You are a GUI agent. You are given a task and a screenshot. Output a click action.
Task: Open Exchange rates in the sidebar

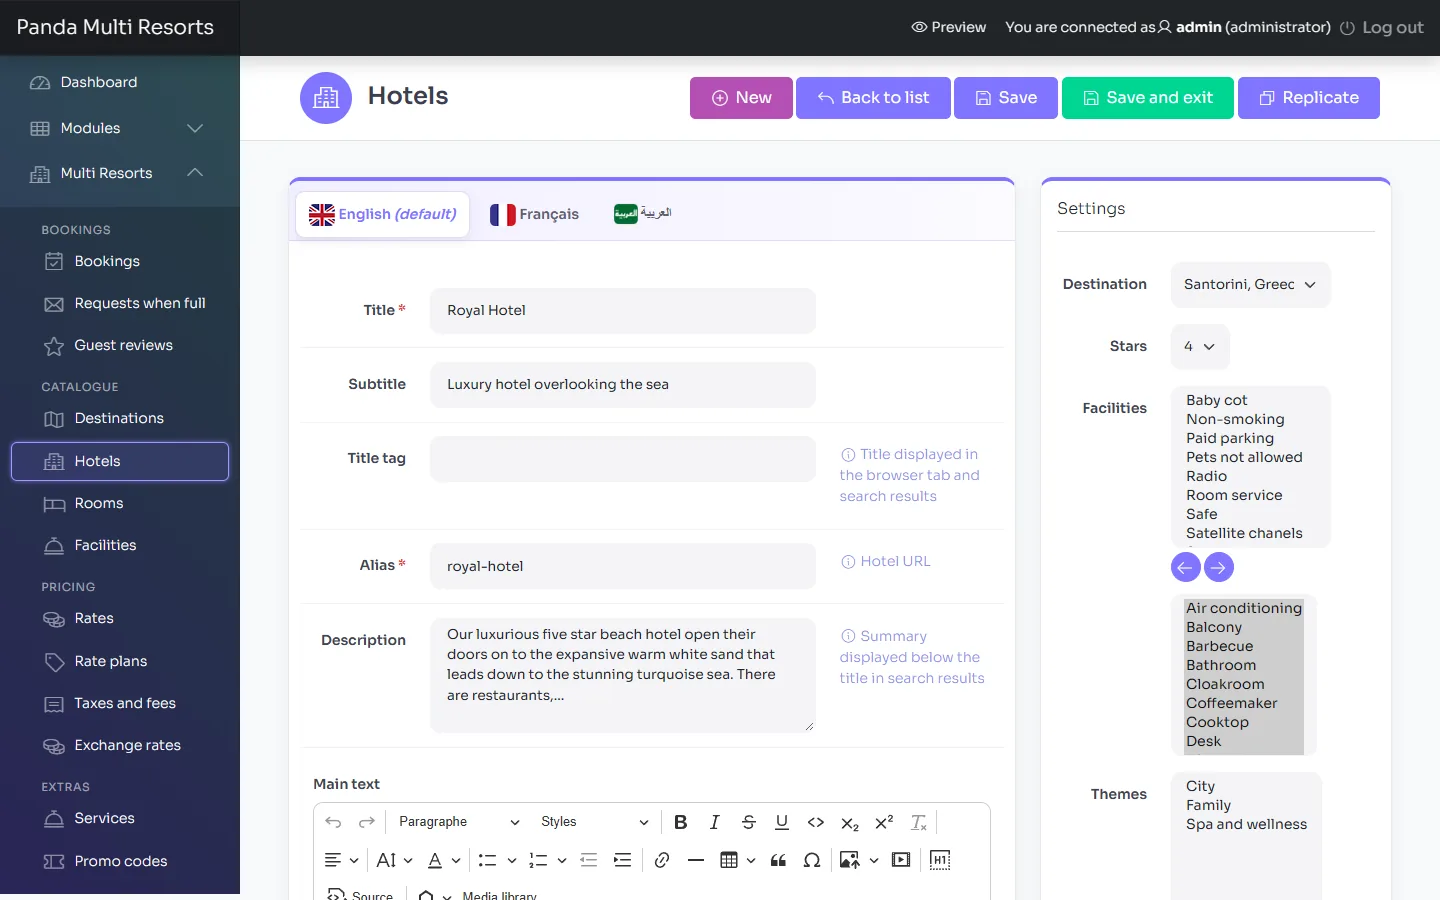click(x=120, y=745)
